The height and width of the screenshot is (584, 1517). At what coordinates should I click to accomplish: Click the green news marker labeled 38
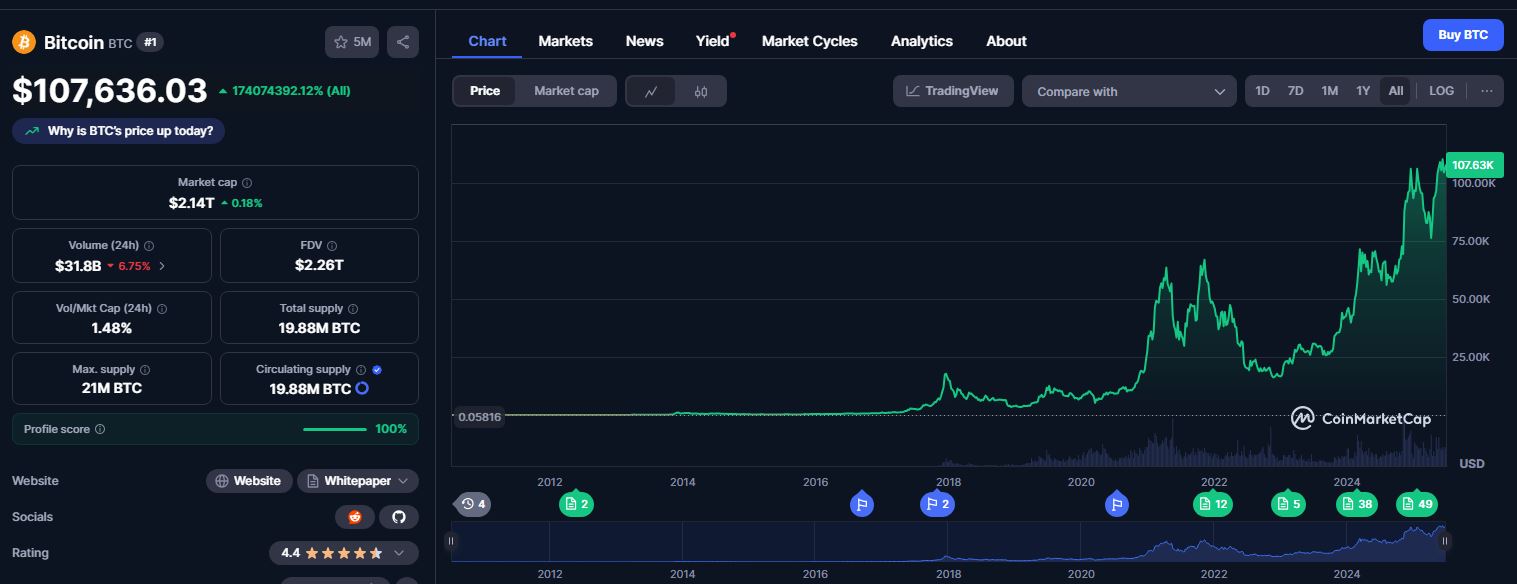tap(1357, 504)
